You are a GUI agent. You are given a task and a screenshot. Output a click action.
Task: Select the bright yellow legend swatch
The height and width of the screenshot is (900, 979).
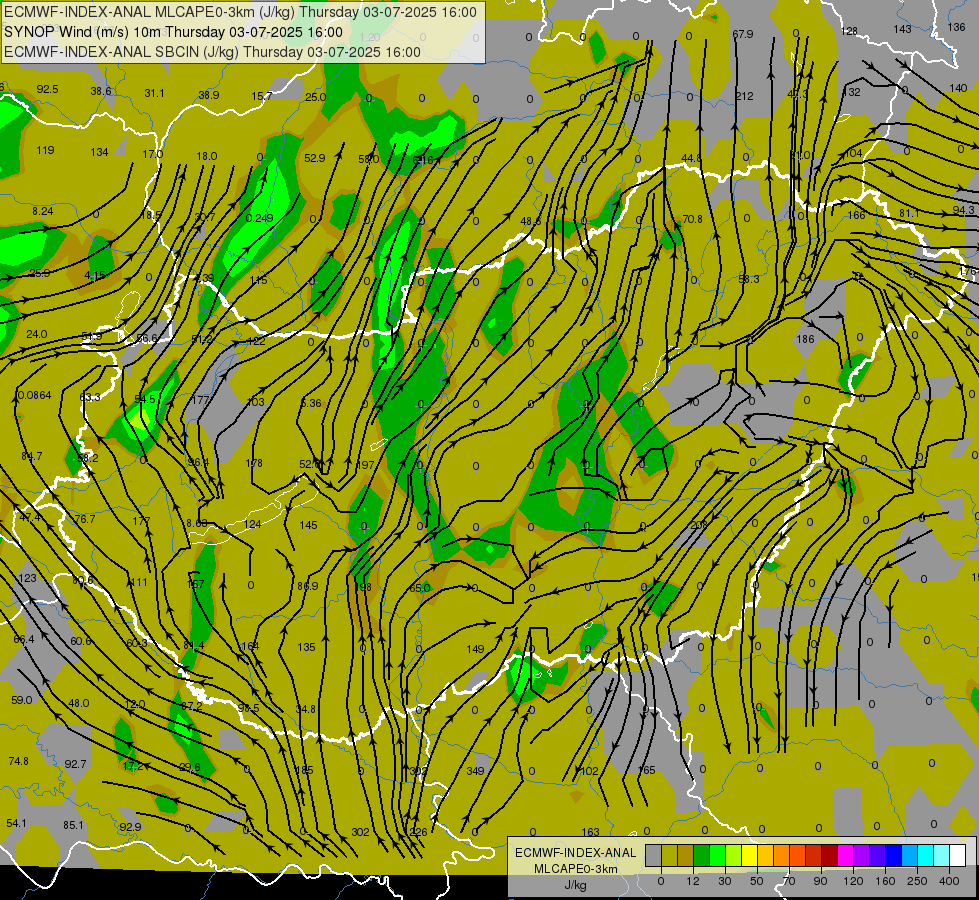[750, 855]
